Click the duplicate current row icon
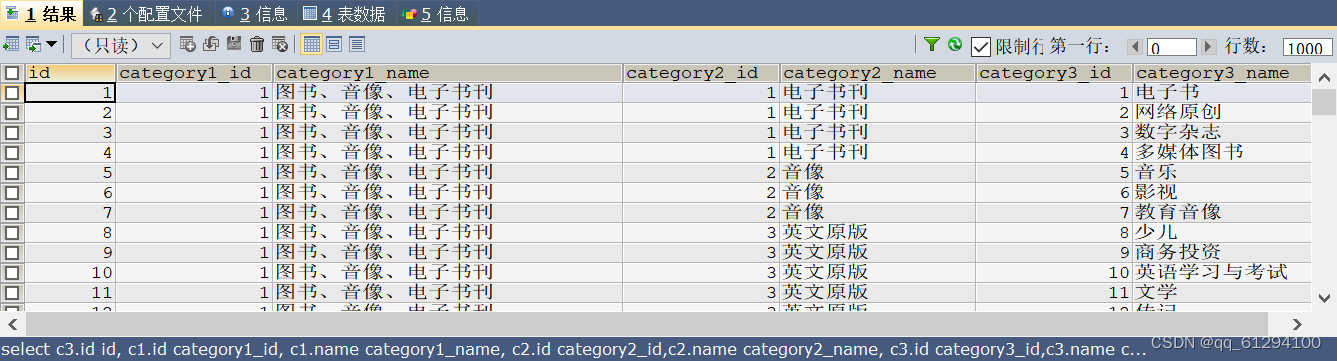This screenshot has width=1337, height=361. (210, 44)
